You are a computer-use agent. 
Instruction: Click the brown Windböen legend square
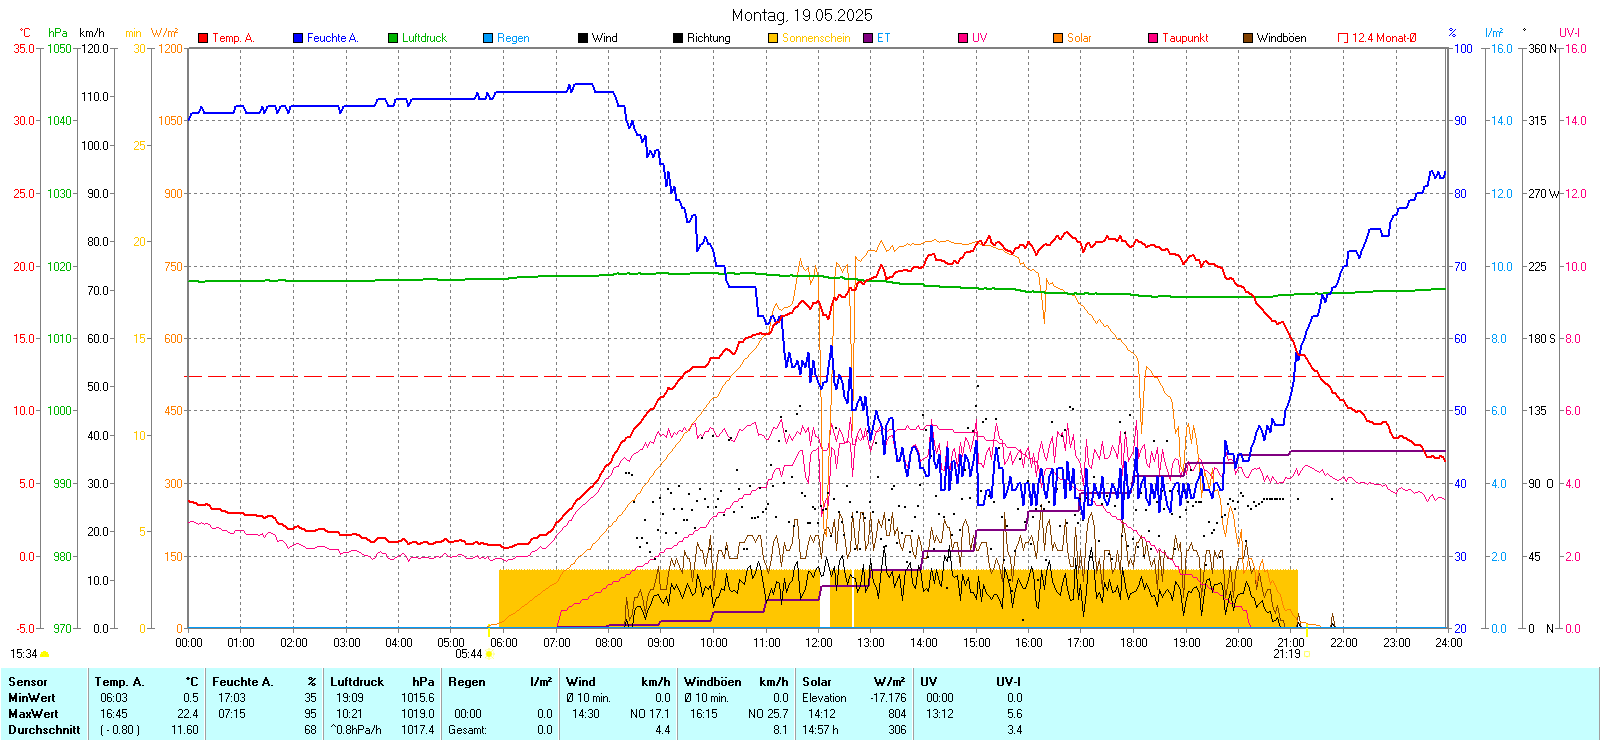tap(1248, 38)
